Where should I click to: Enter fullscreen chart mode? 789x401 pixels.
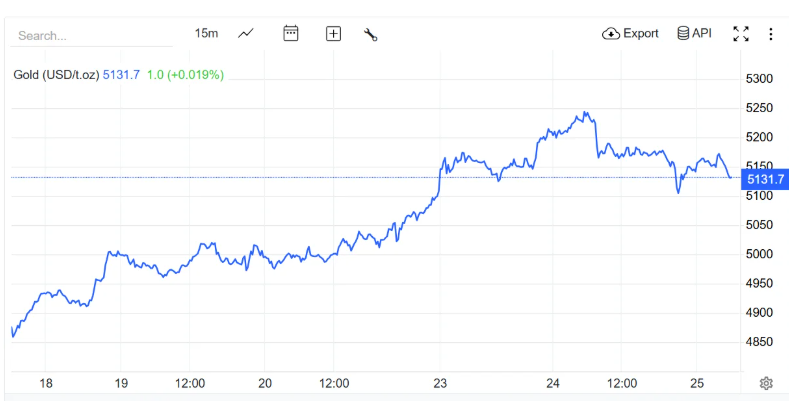click(x=741, y=33)
